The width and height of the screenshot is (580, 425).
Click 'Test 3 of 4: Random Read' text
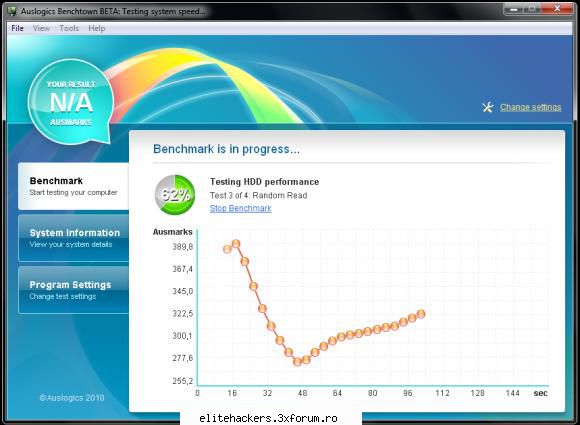(259, 195)
